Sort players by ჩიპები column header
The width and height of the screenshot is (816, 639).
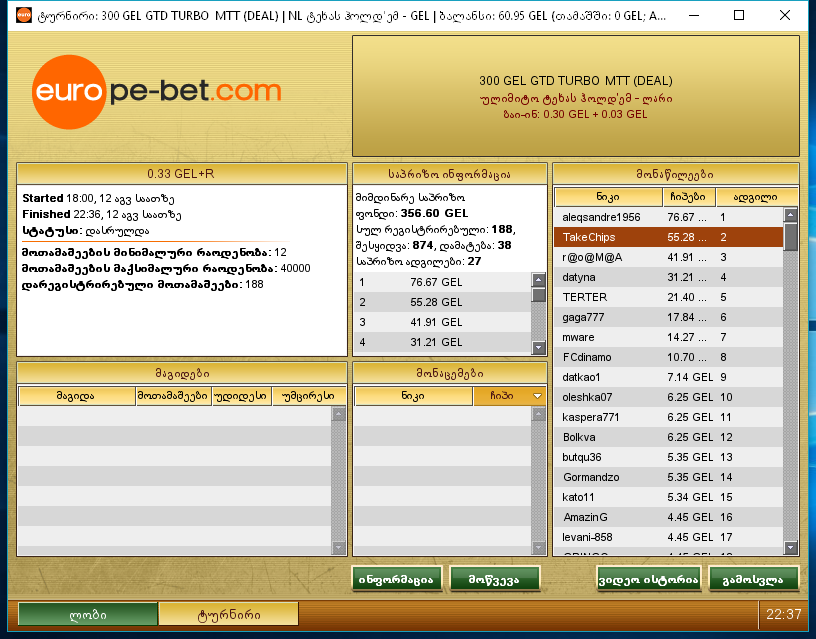pyautogui.click(x=688, y=197)
